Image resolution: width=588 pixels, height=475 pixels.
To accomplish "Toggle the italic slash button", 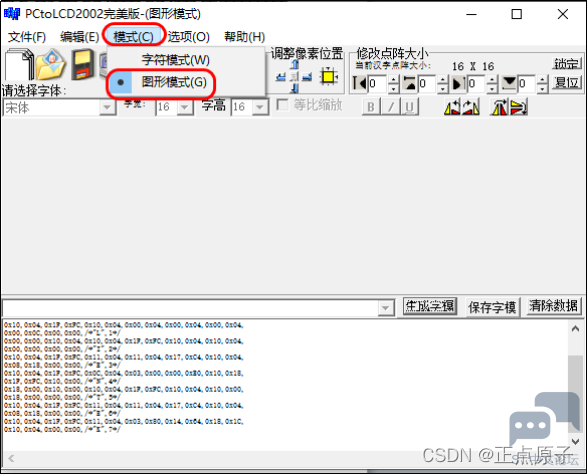I will pos(390,107).
